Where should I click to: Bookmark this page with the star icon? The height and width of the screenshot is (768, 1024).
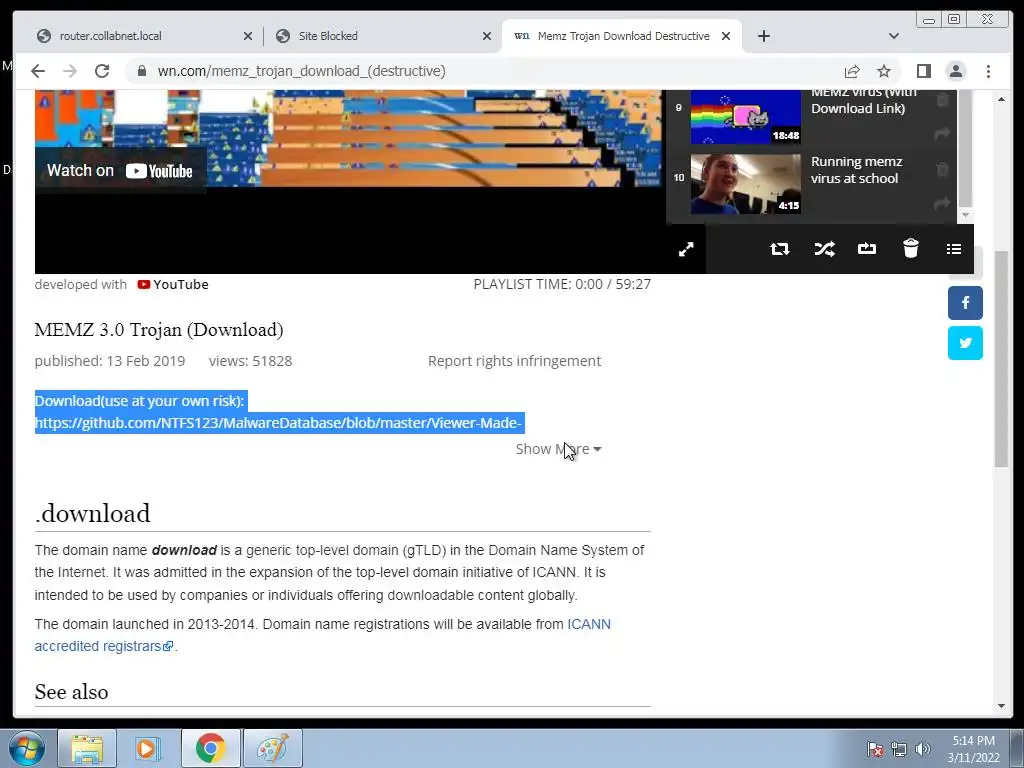(884, 71)
